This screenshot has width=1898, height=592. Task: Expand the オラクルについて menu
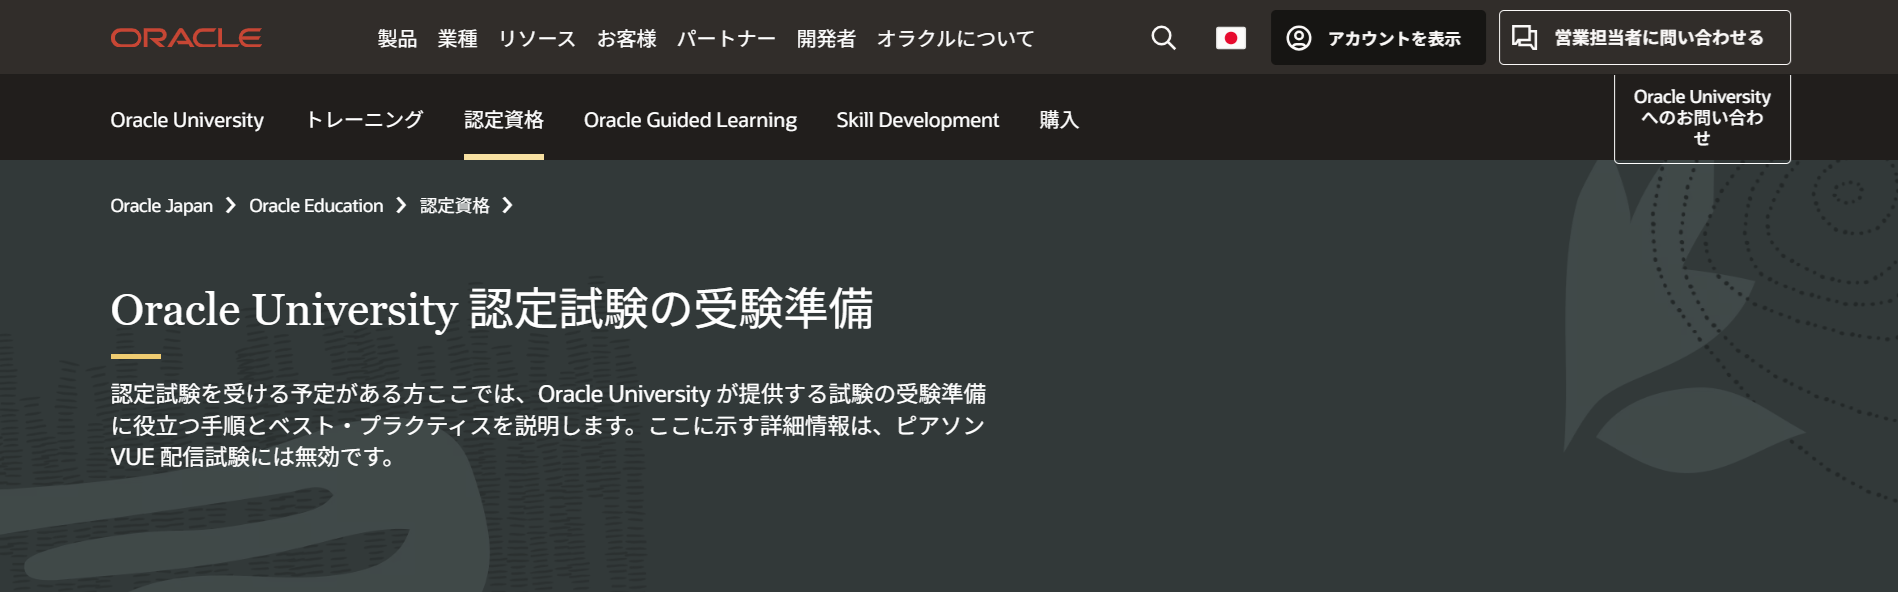pos(955,39)
